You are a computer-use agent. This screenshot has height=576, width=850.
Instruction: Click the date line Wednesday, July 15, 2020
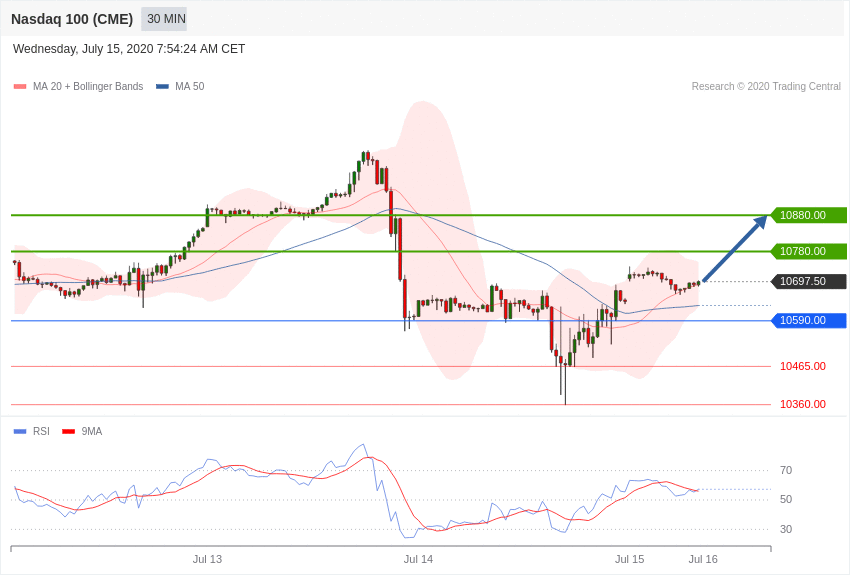(x=129, y=49)
